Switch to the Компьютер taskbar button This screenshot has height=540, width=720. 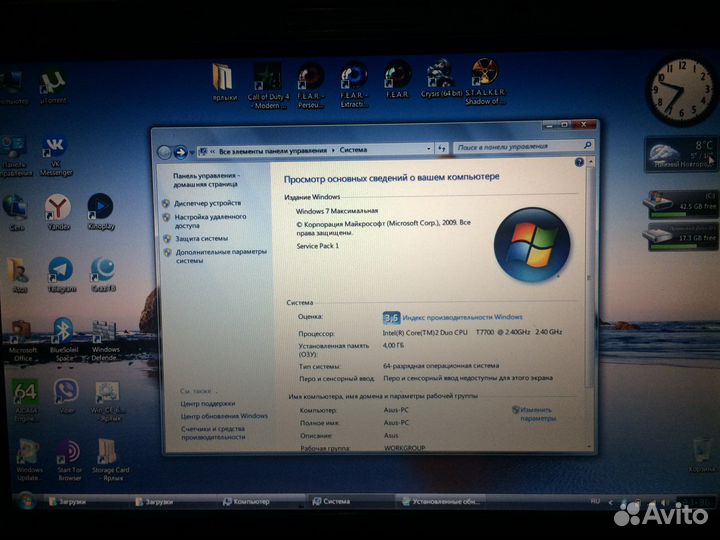tap(261, 501)
